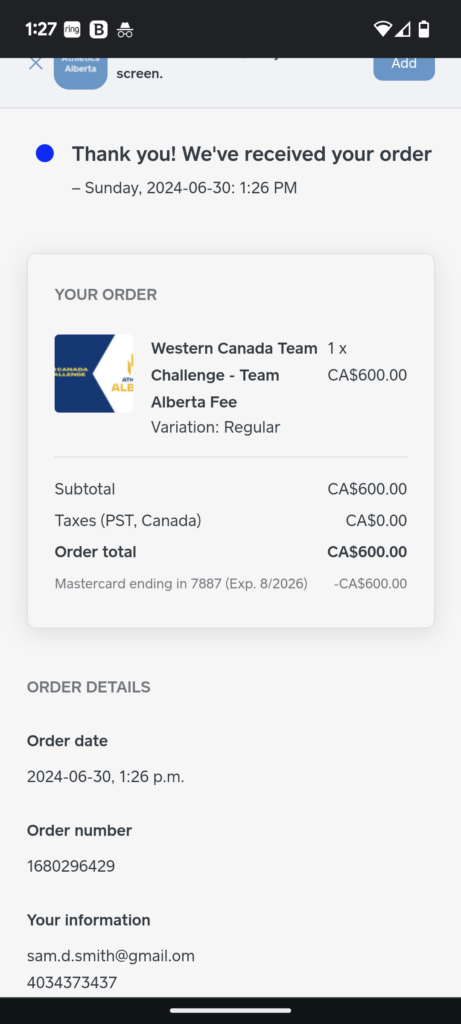461x1024 pixels.
Task: Tap the cellular signal icon
Action: tap(402, 29)
